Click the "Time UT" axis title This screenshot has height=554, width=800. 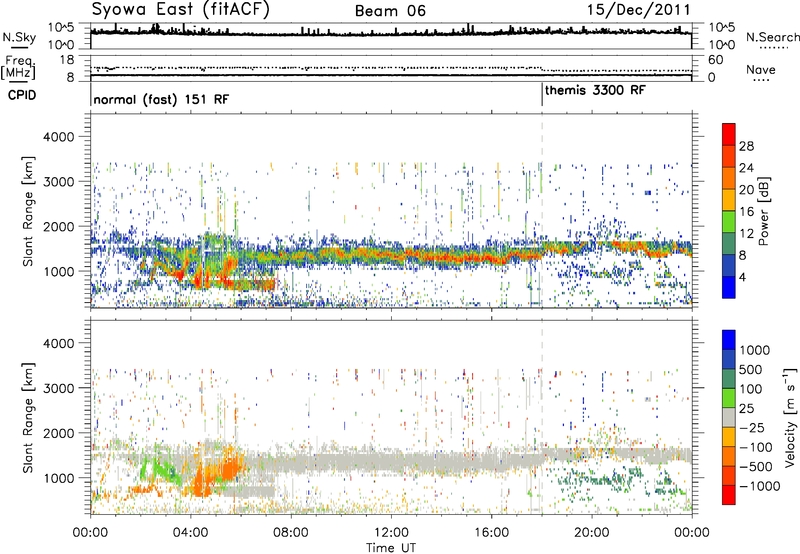pos(391,548)
